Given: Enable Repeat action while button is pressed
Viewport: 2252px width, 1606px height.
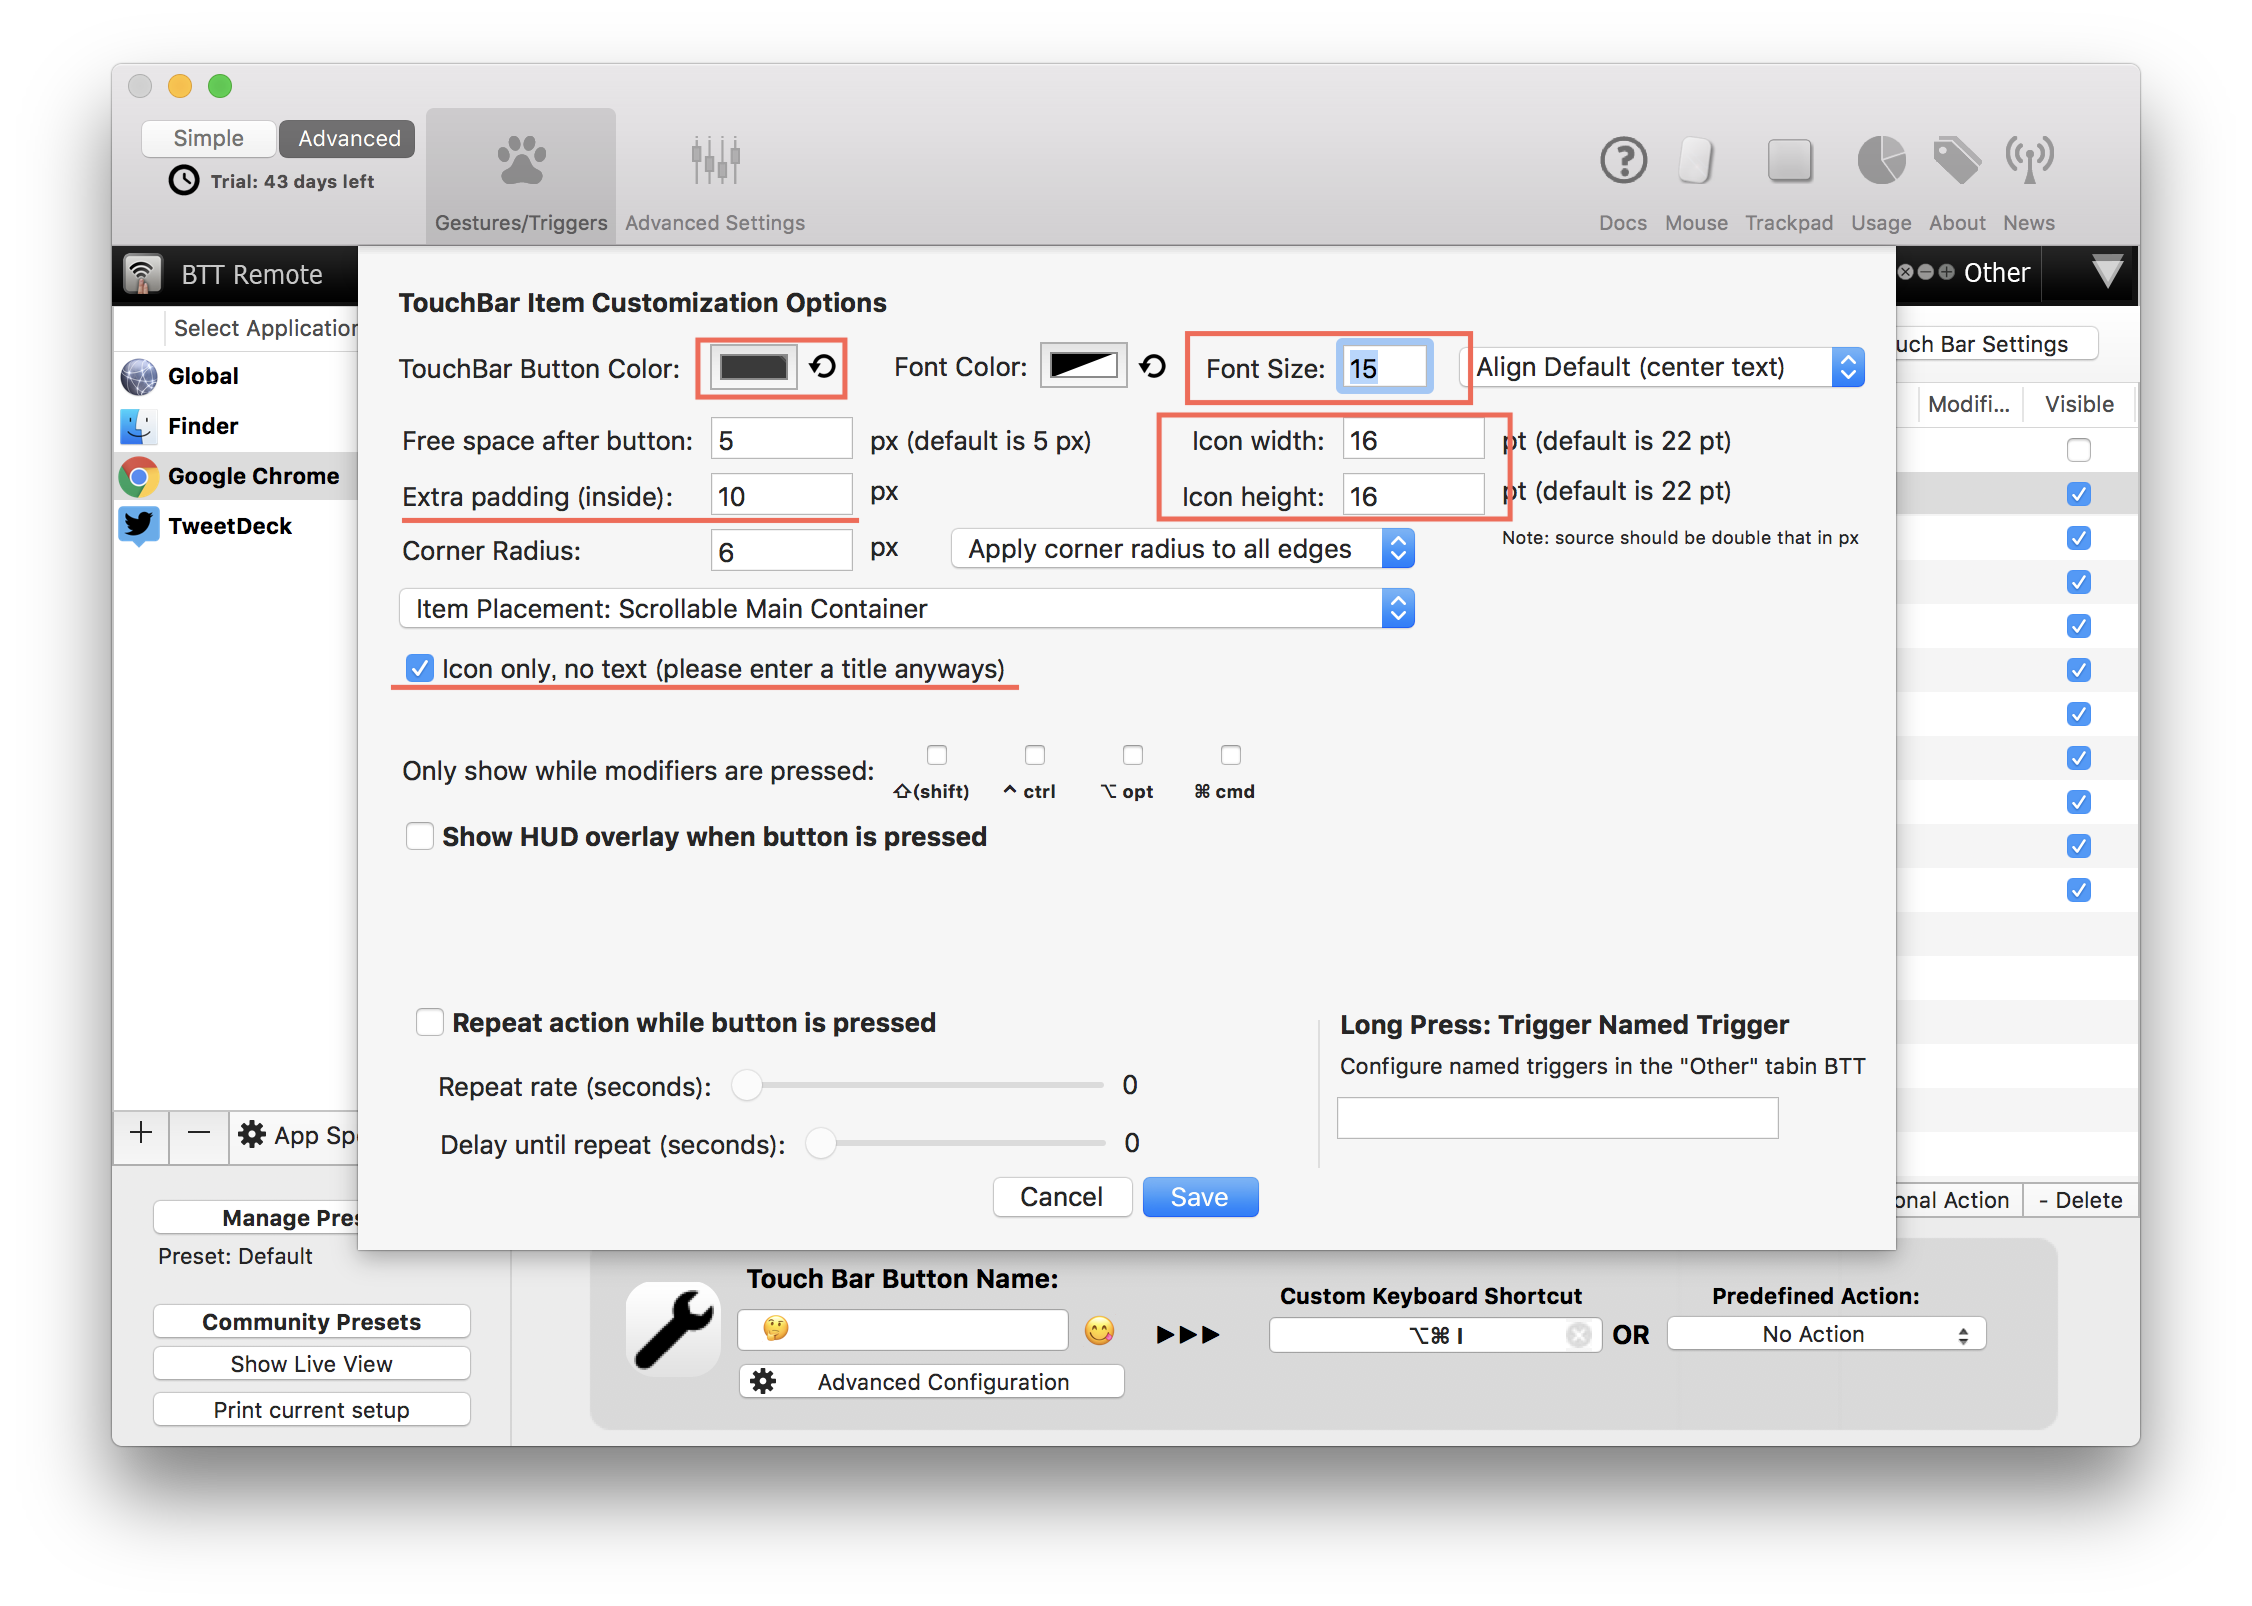Looking at the screenshot, I should click(430, 1022).
